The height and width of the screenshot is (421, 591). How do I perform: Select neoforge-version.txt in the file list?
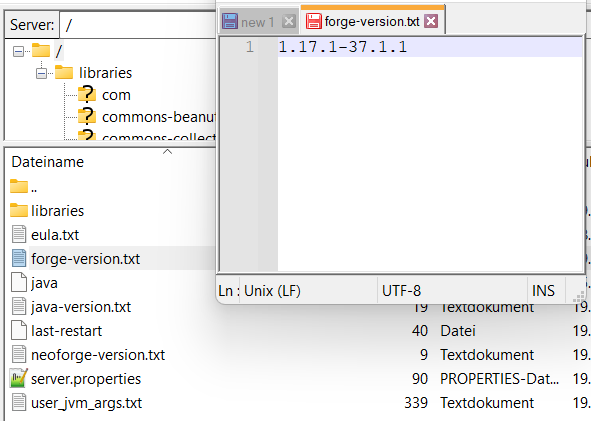pyautogui.click(x=98, y=355)
